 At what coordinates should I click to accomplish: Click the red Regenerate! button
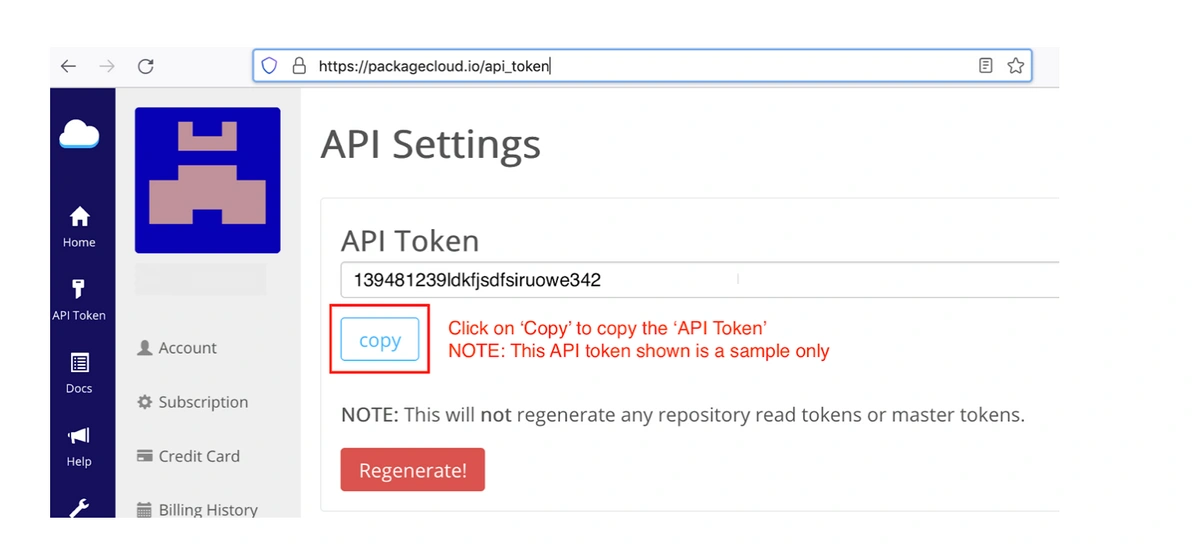412,470
